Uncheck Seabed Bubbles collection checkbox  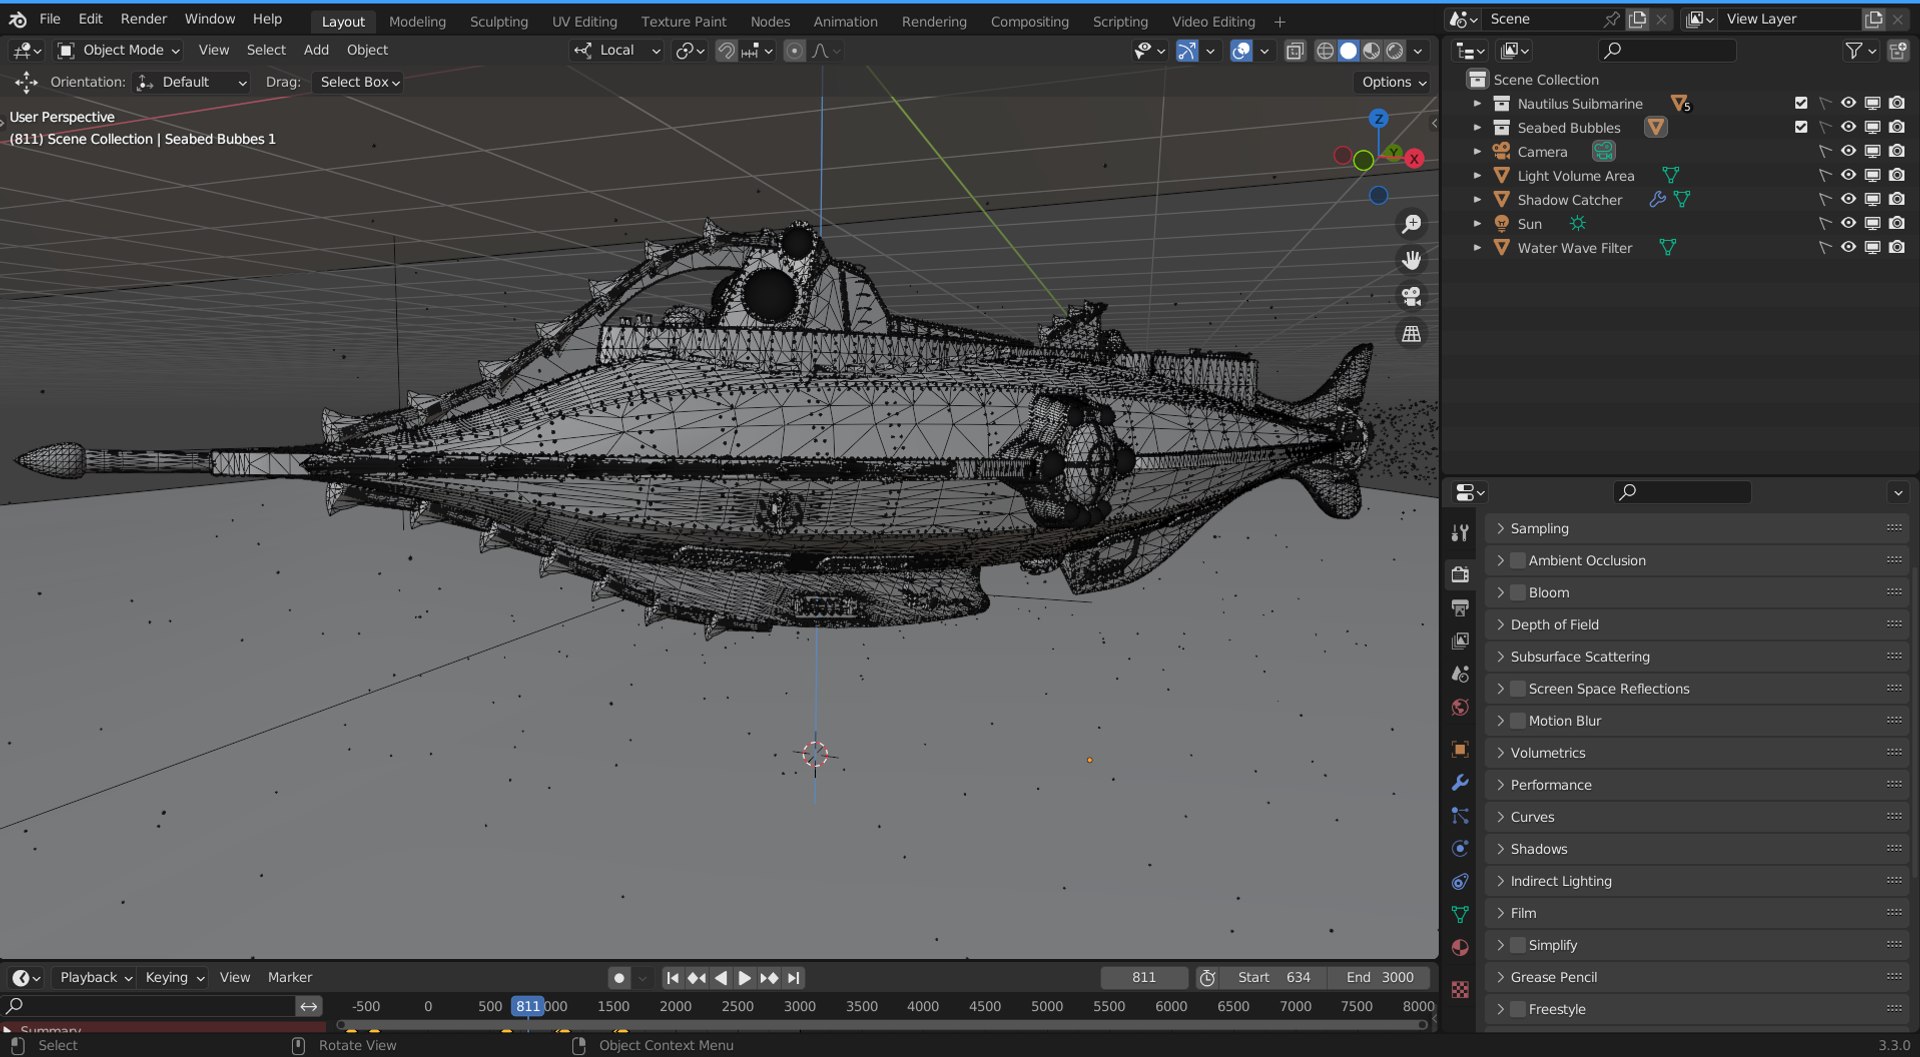1801,127
